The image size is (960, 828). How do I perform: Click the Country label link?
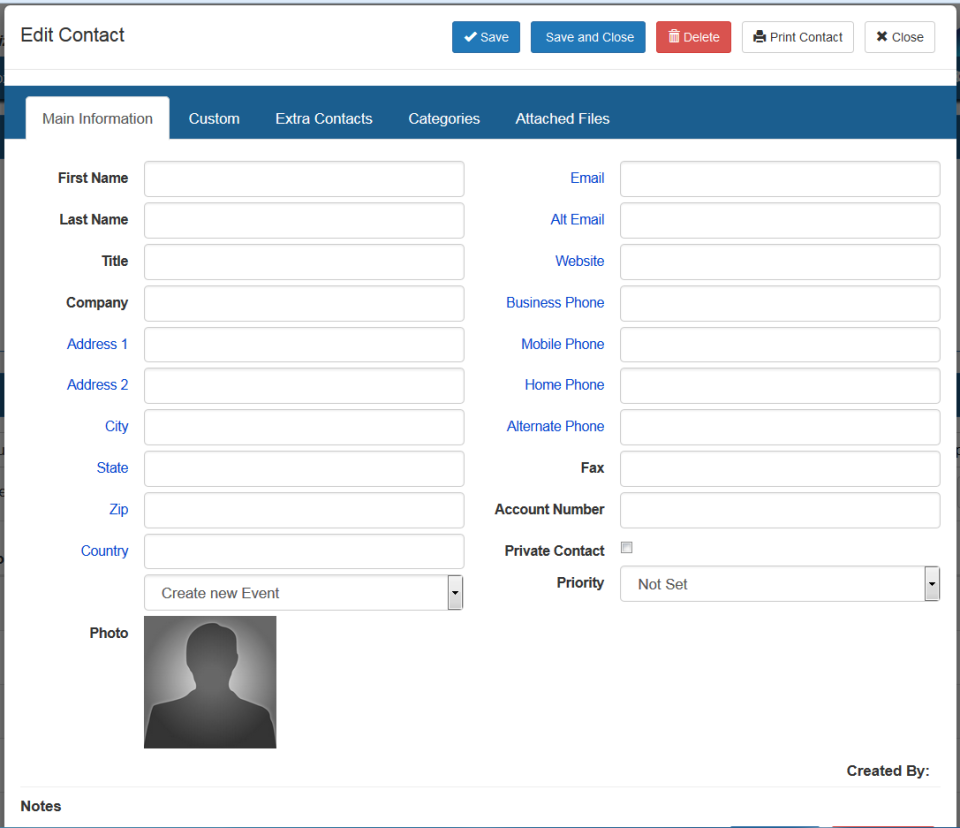pos(105,551)
